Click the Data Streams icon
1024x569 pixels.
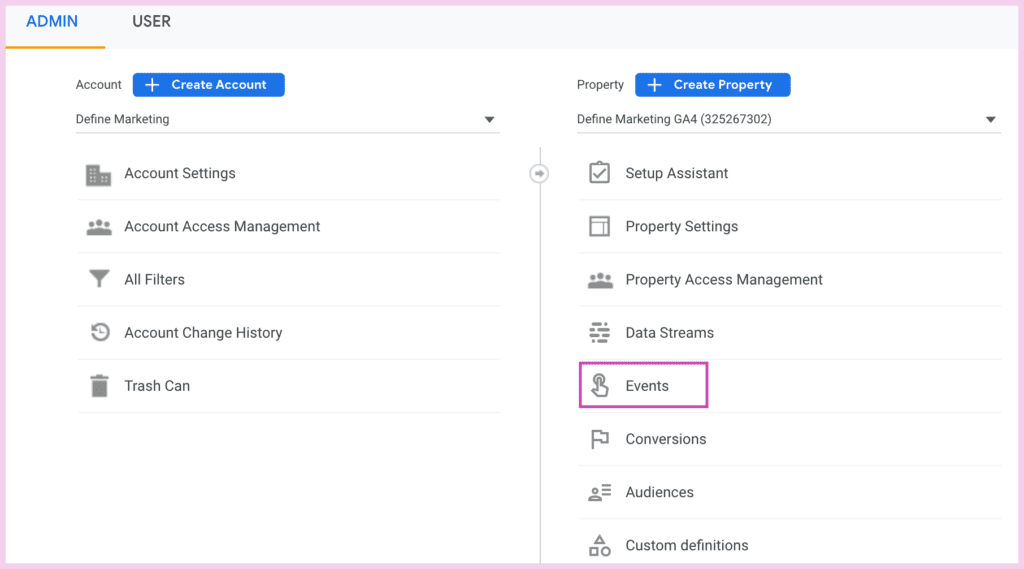point(600,333)
